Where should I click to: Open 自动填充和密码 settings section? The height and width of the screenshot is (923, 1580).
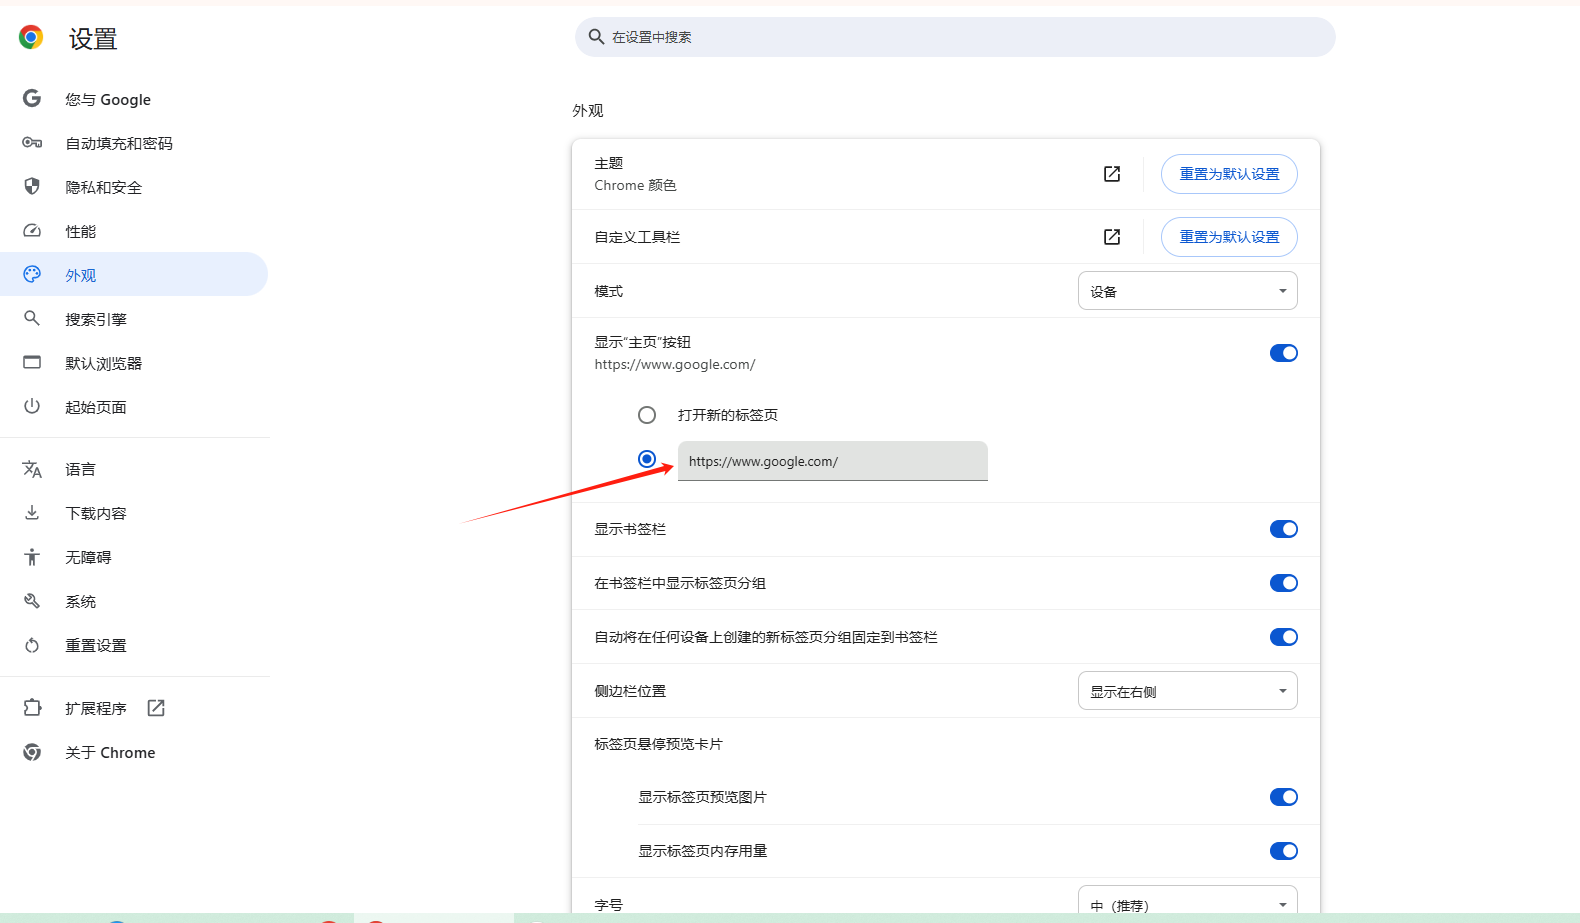pyautogui.click(x=134, y=143)
